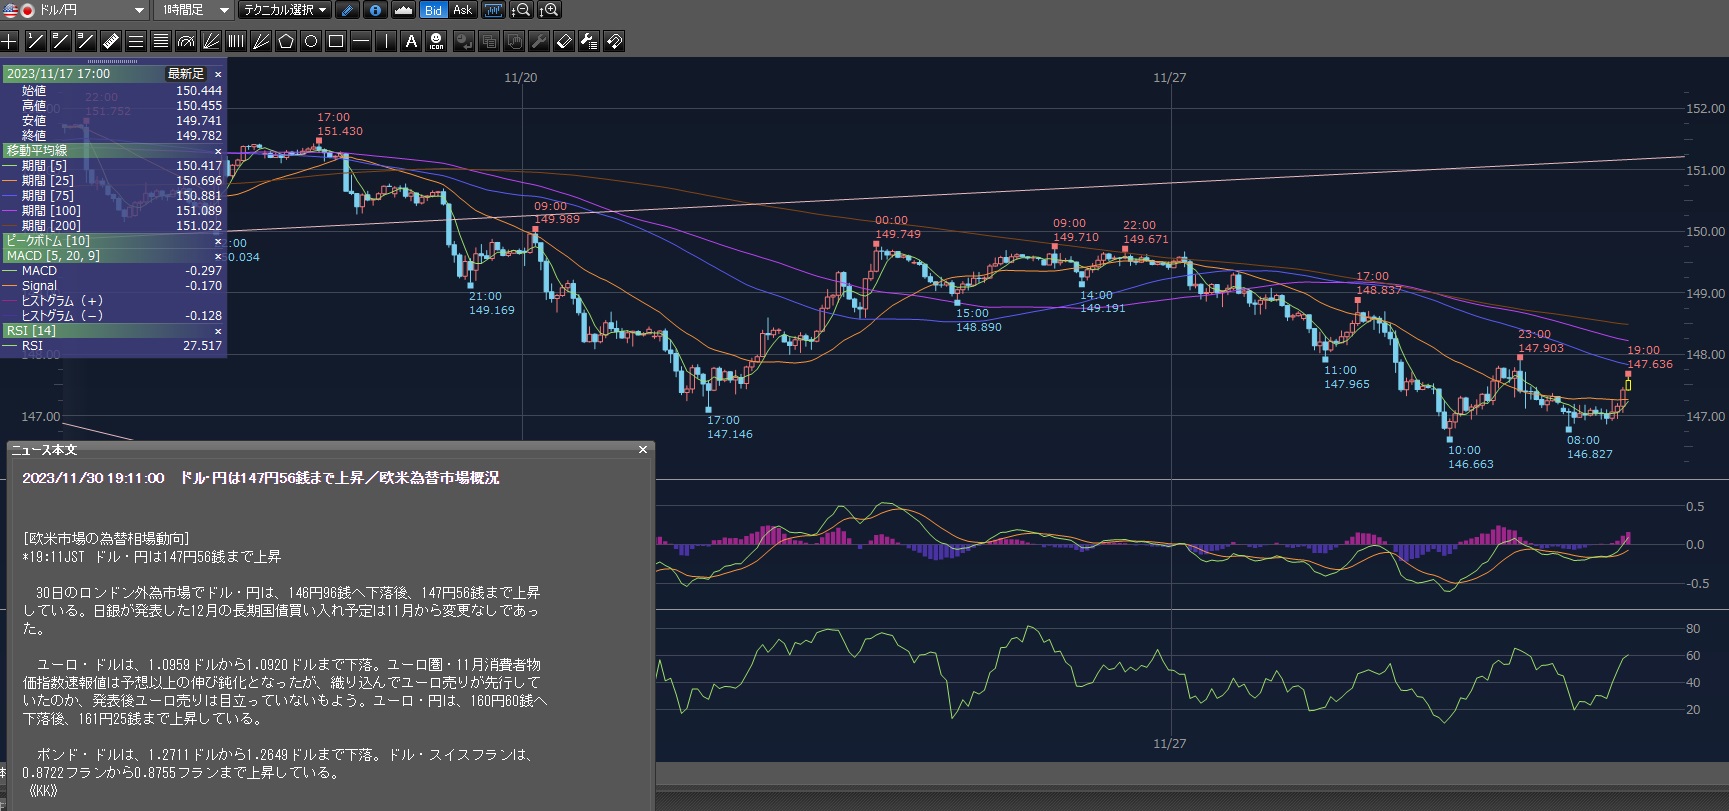Select the rectangle drawing tool
Image resolution: width=1729 pixels, height=811 pixels.
[x=336, y=41]
